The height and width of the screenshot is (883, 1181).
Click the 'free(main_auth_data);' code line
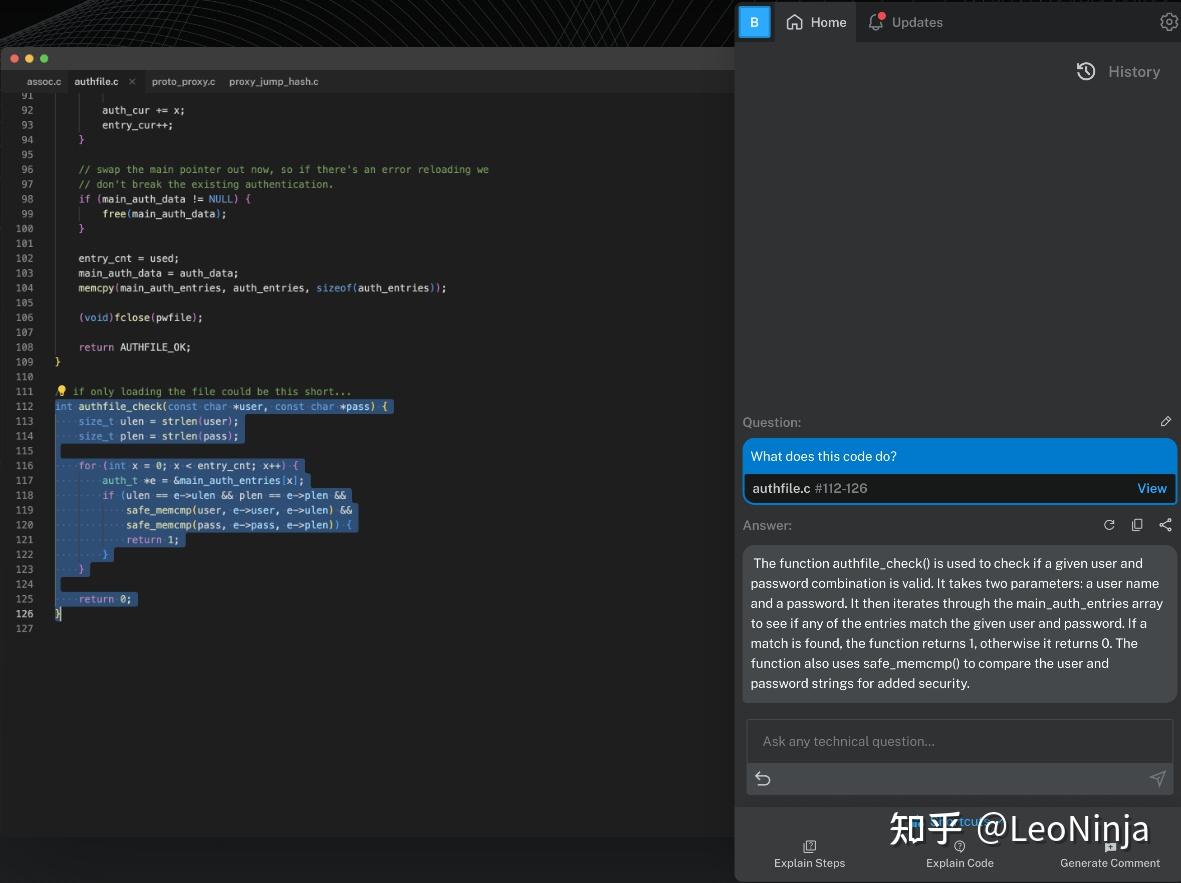click(164, 214)
